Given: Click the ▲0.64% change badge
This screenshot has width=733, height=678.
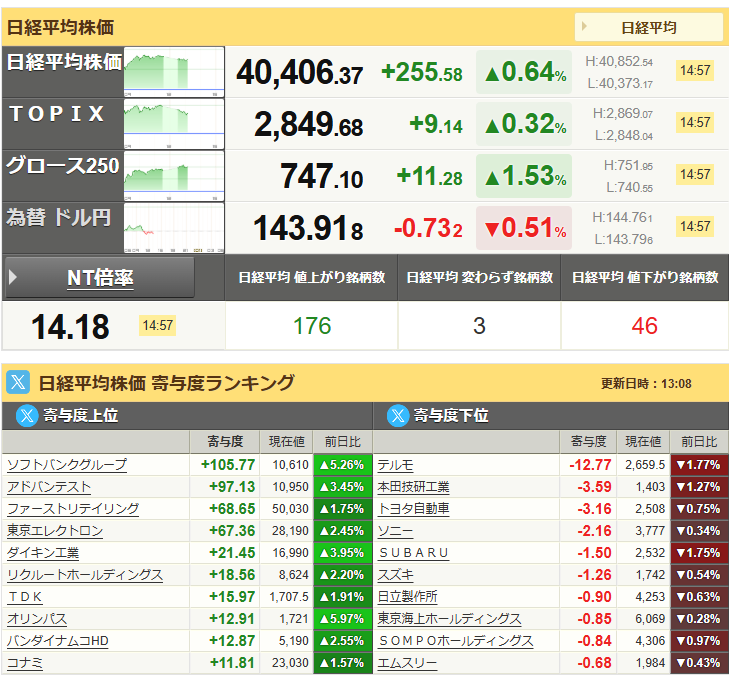Looking at the screenshot, I should click(524, 72).
